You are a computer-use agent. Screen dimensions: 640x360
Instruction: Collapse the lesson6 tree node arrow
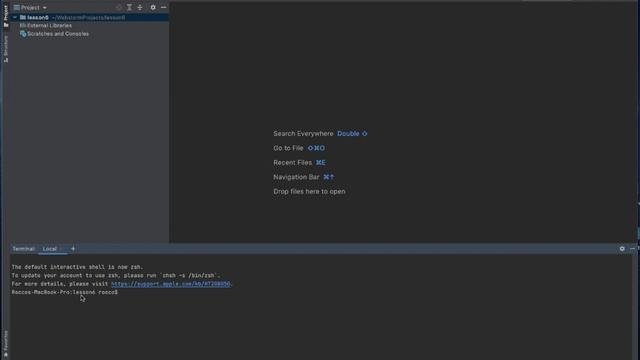pyautogui.click(x=15, y=18)
